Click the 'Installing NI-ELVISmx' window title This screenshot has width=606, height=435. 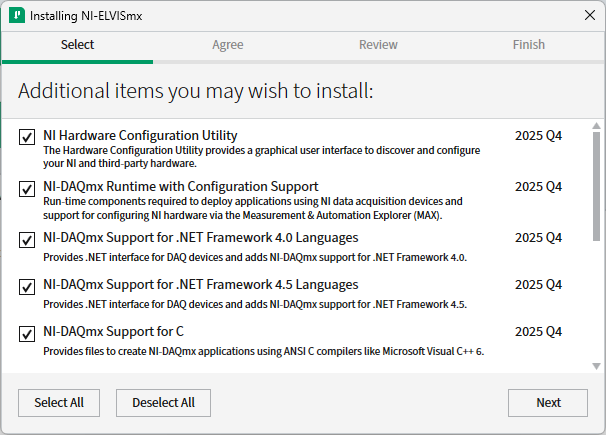click(x=86, y=16)
